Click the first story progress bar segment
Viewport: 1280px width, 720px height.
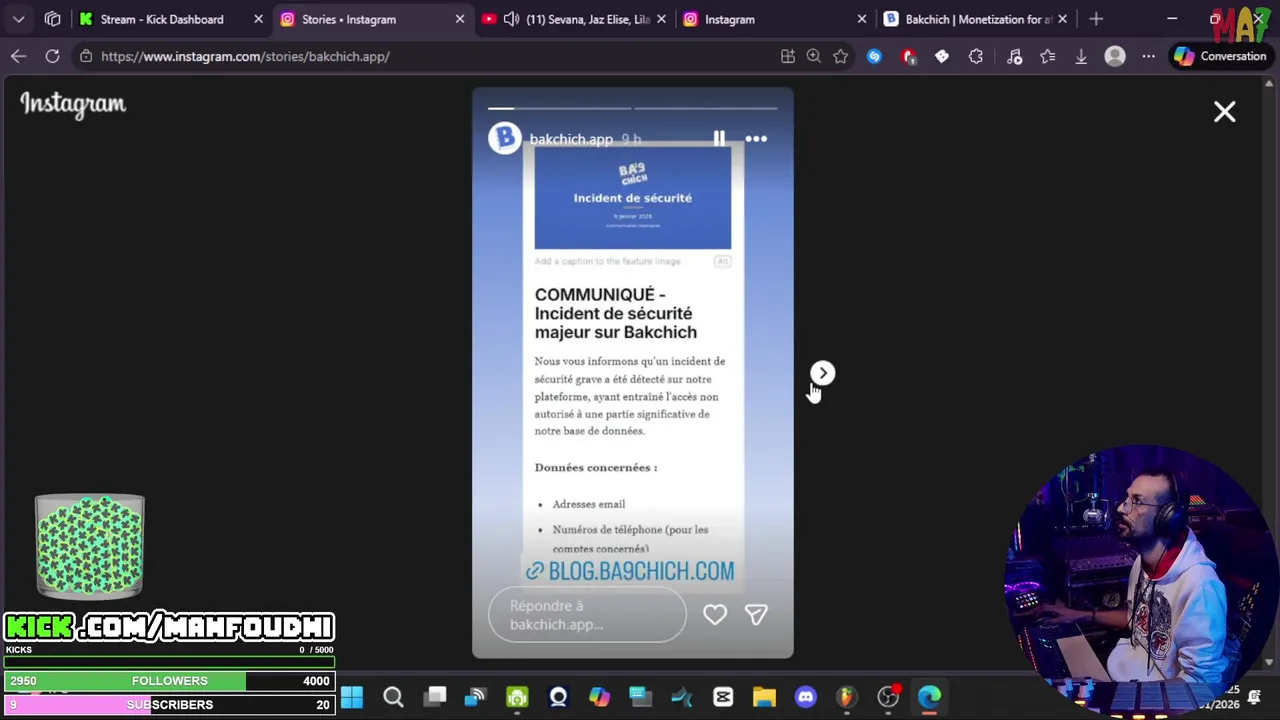point(560,108)
